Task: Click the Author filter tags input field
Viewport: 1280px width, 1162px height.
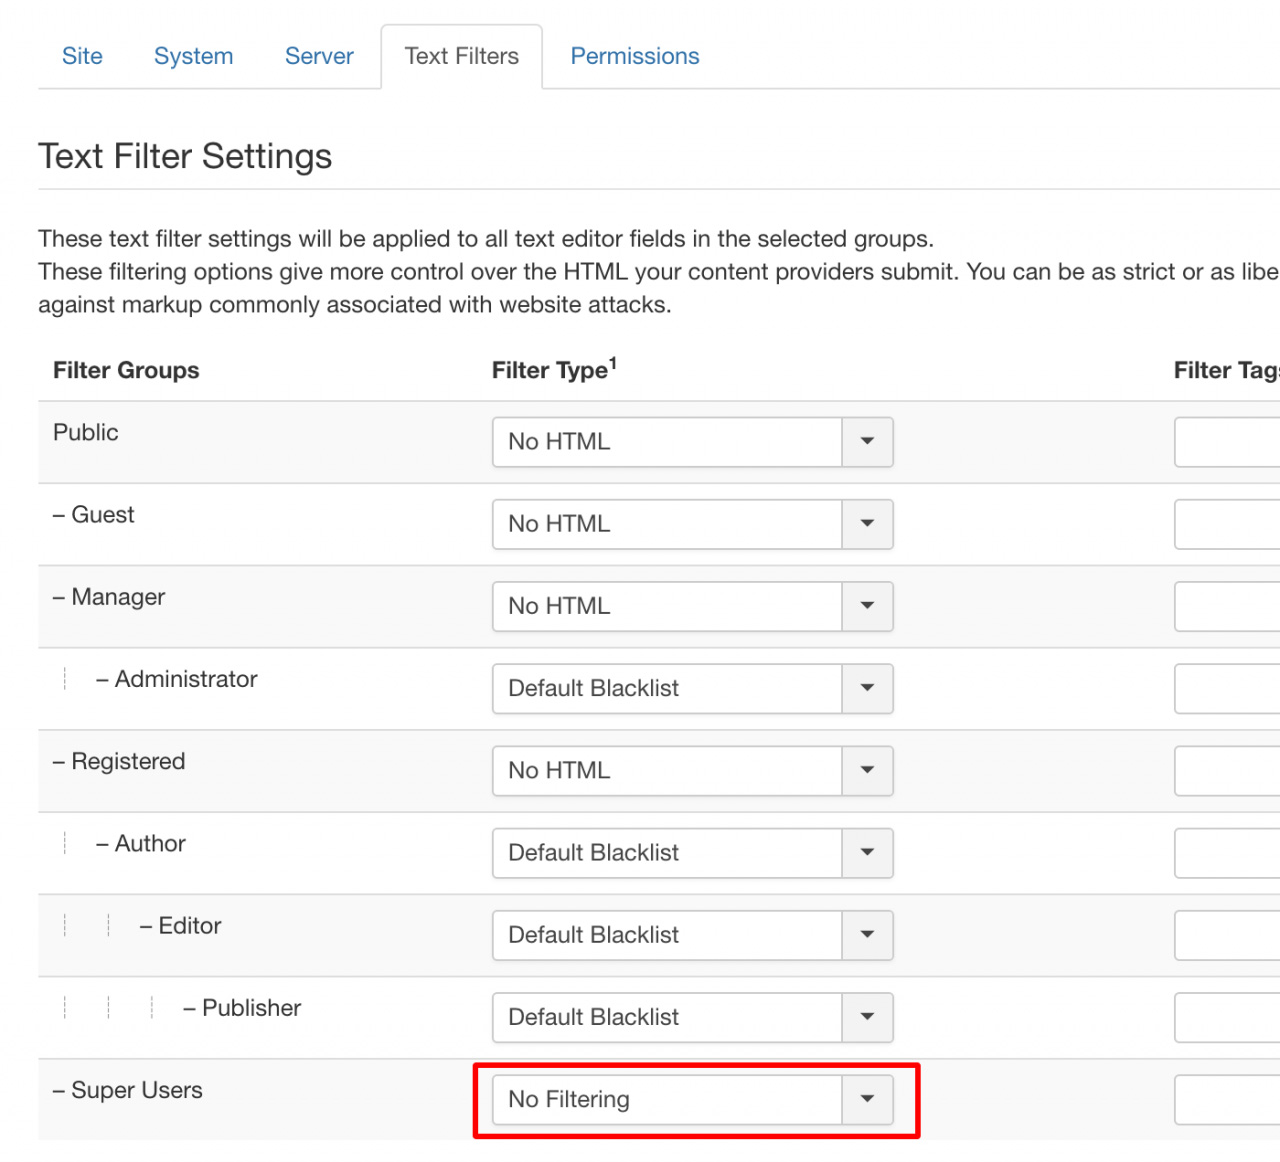Action: (1227, 852)
